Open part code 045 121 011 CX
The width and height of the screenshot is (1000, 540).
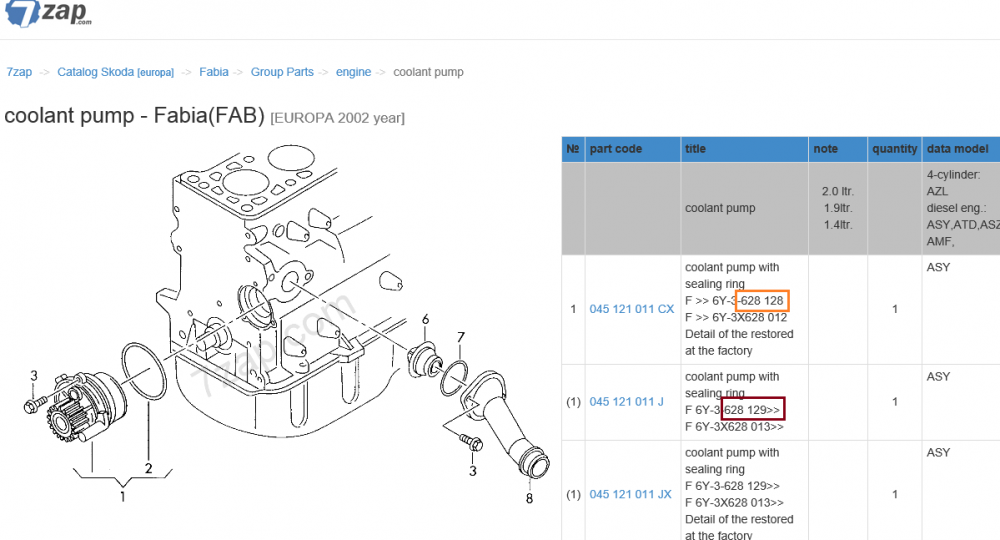point(631,309)
